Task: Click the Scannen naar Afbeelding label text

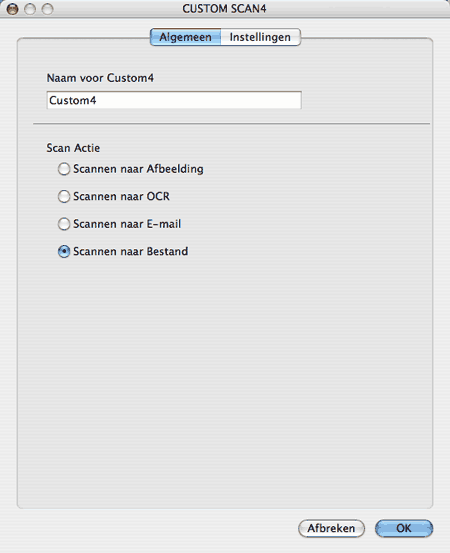Action: point(138,169)
